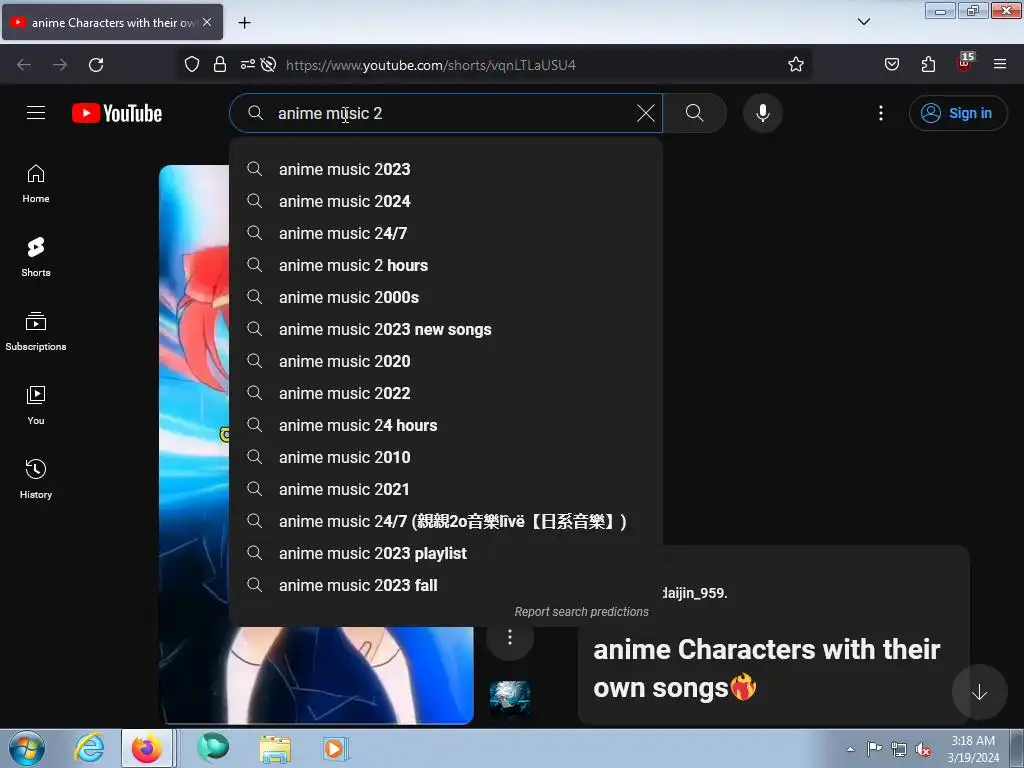Choose suggestion anime music 2010
Image resolution: width=1024 pixels, height=768 pixels.
445,457
